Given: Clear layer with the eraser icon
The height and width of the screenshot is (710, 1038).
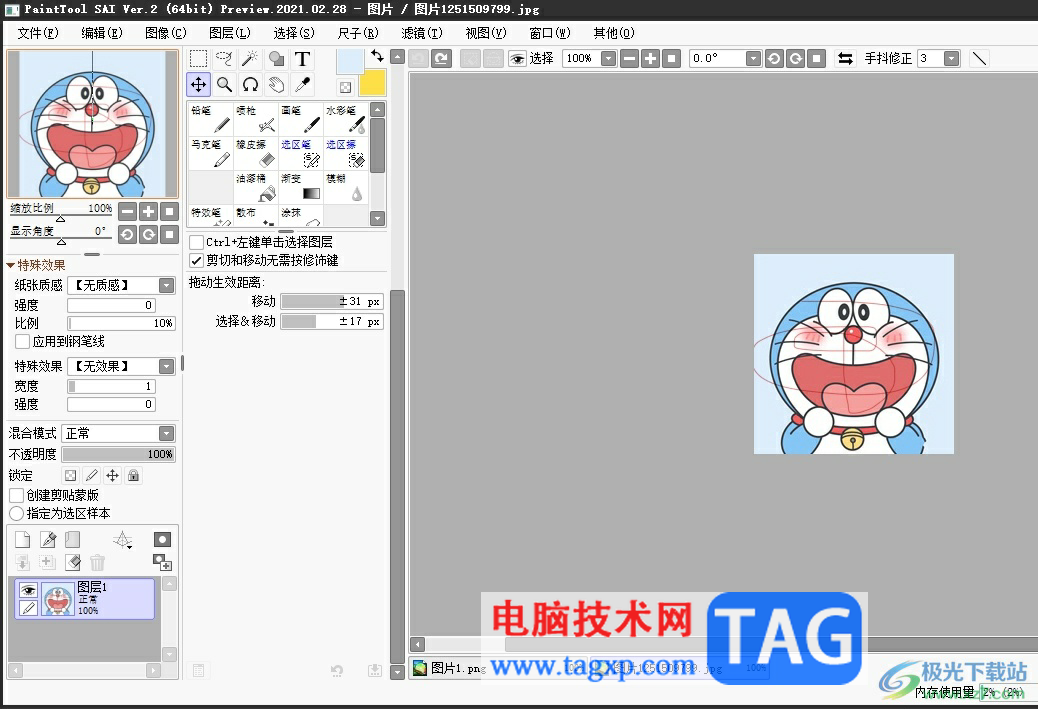Looking at the screenshot, I should click(73, 562).
